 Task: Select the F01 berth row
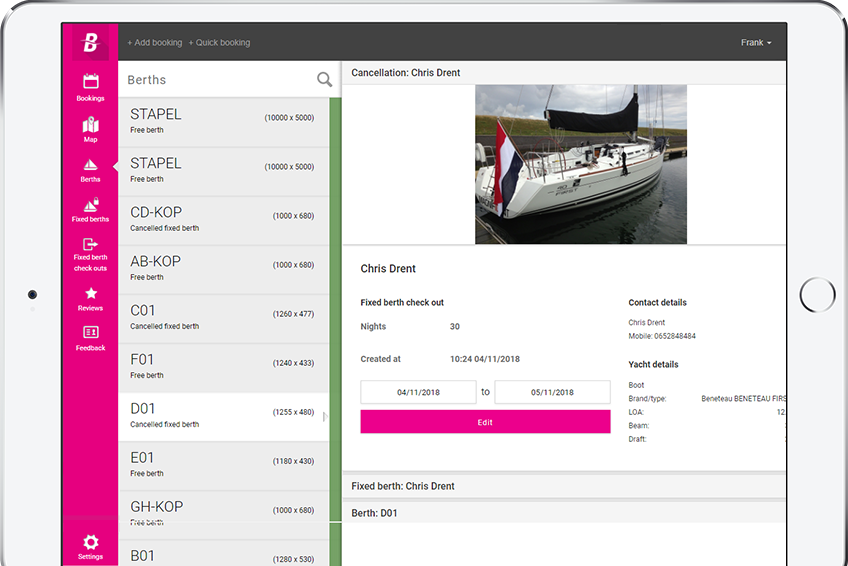point(223,368)
